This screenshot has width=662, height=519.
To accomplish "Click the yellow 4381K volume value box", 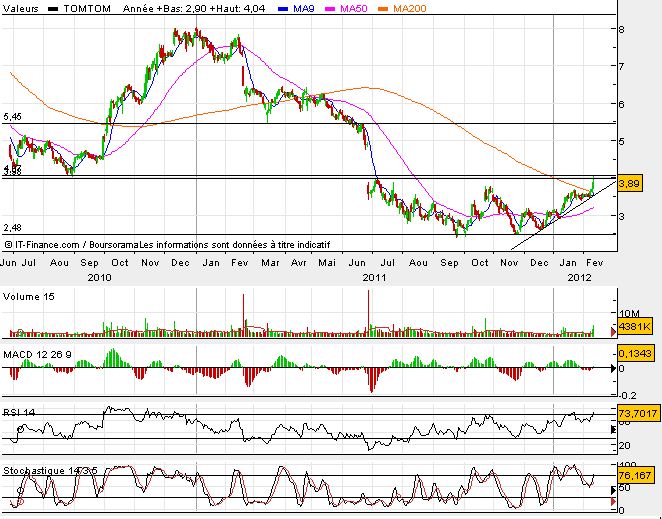I will (x=635, y=326).
